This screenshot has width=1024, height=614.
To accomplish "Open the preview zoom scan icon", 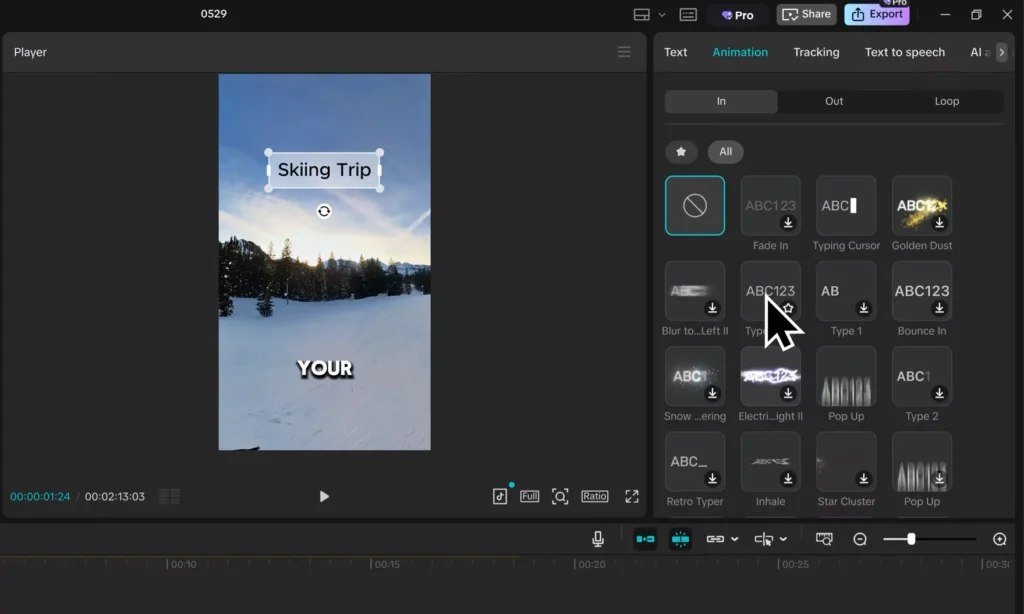I will [x=560, y=496].
